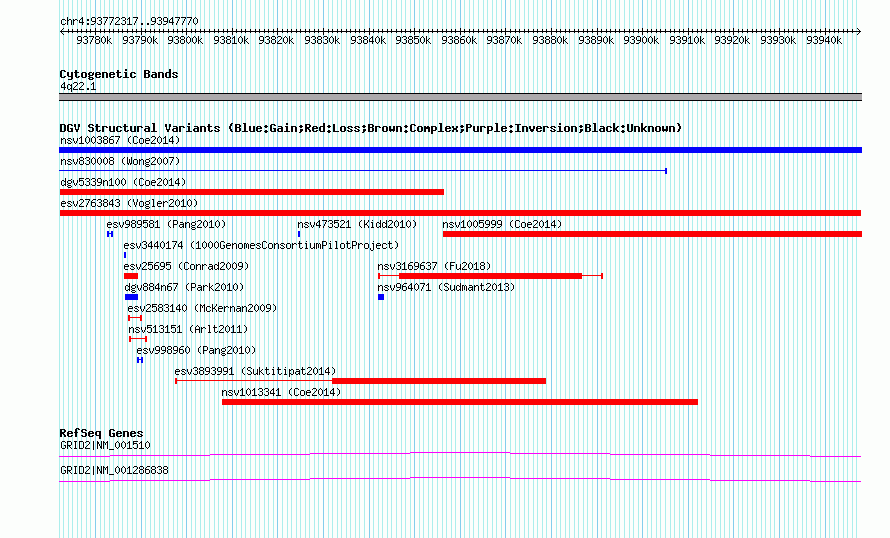
Task: Click the 93940k ruler tick label
Action: click(824, 40)
